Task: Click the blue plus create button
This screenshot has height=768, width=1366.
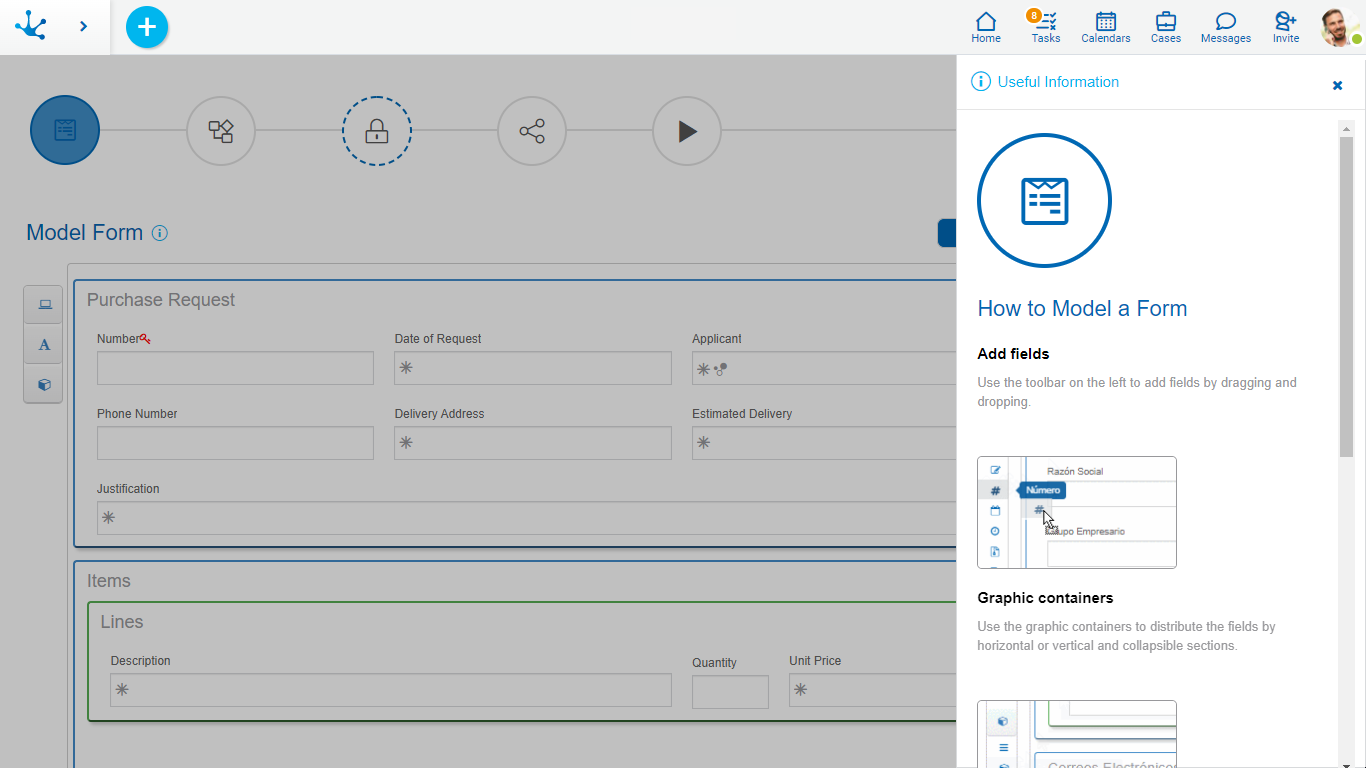Action: pos(147,27)
